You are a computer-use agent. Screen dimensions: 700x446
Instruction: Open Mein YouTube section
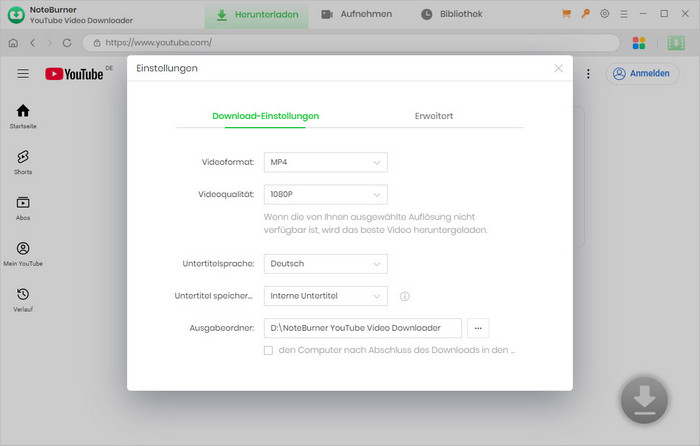(x=23, y=254)
